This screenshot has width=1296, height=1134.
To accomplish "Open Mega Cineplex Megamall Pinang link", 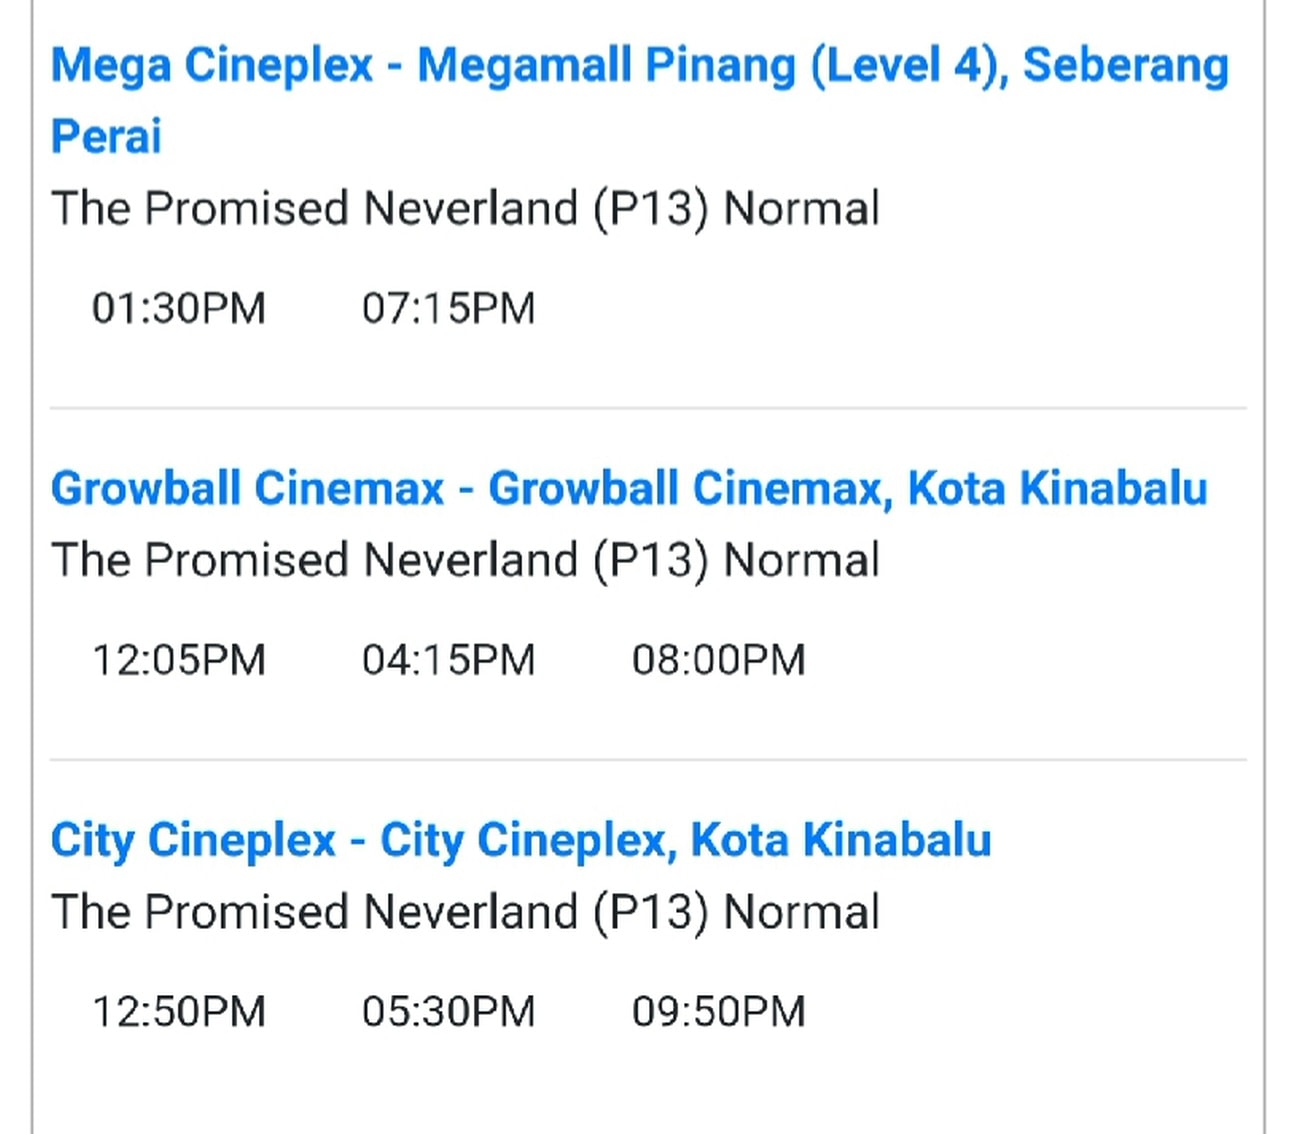I will click(x=640, y=100).
